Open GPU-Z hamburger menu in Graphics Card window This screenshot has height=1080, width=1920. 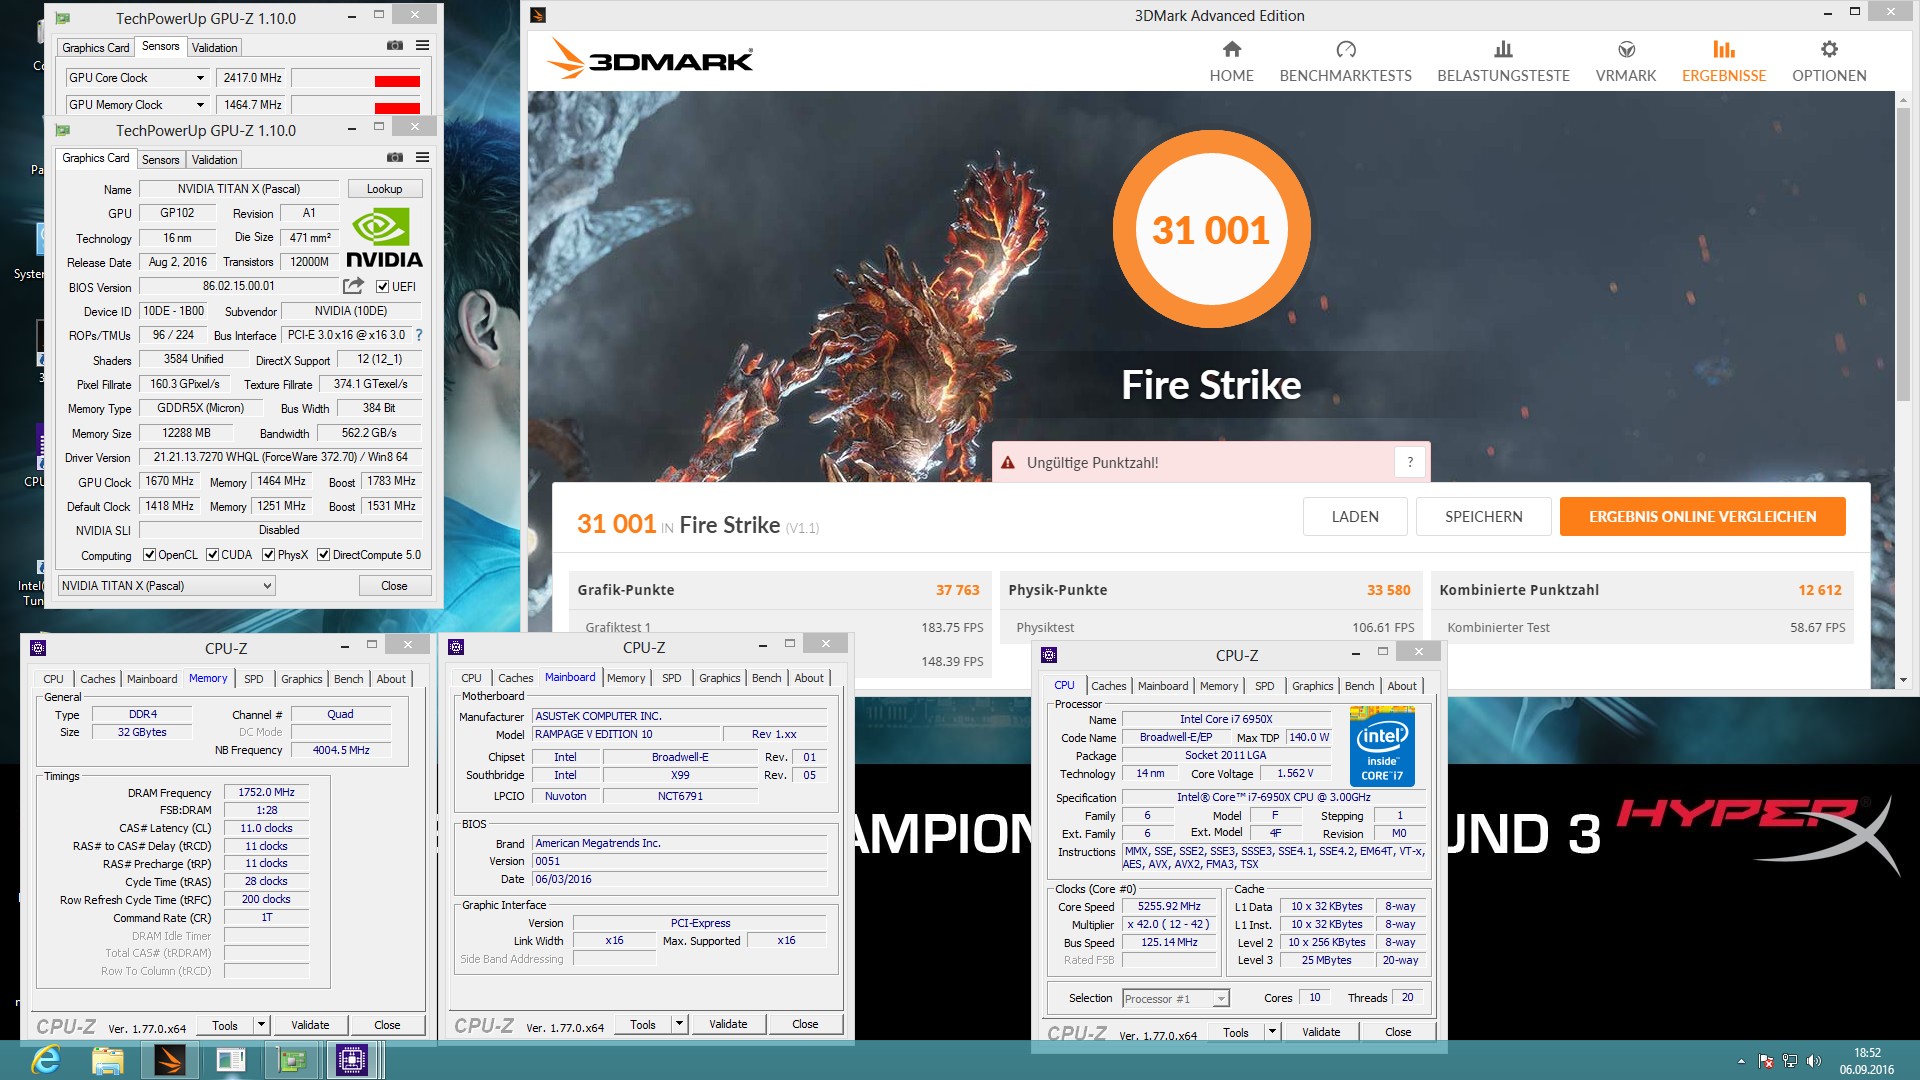tap(423, 158)
